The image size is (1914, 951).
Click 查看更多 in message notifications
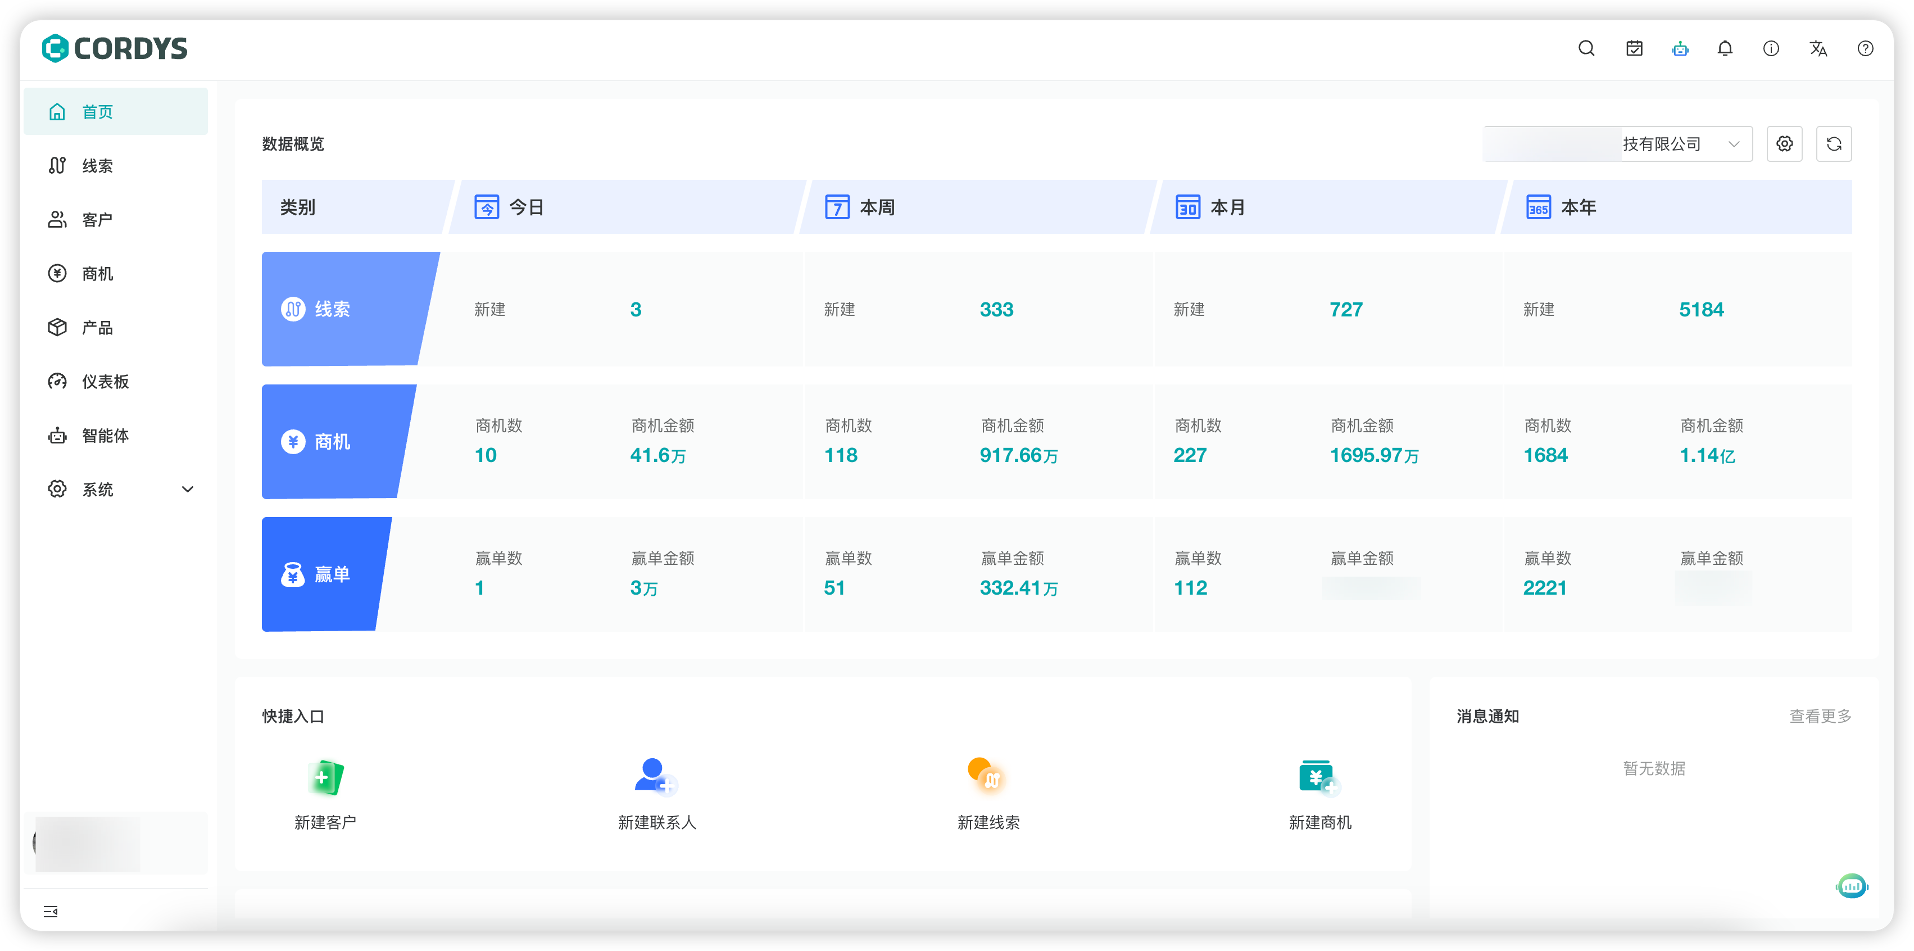pos(1819,716)
